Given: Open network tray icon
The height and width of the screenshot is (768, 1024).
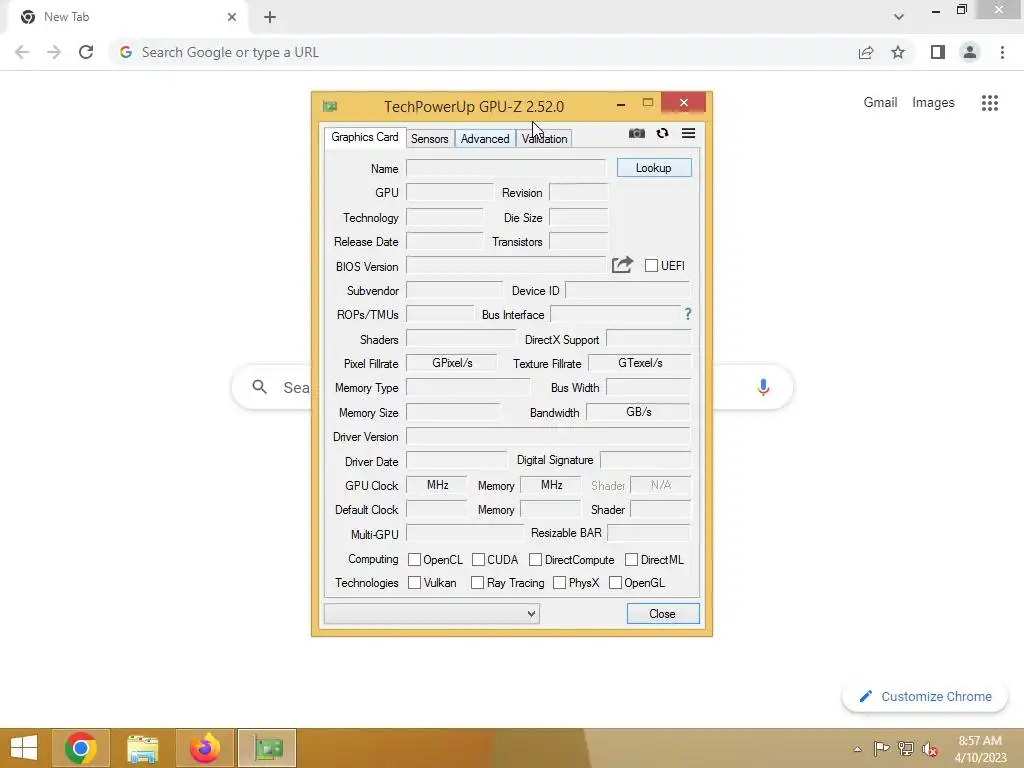Looking at the screenshot, I should click(906, 748).
